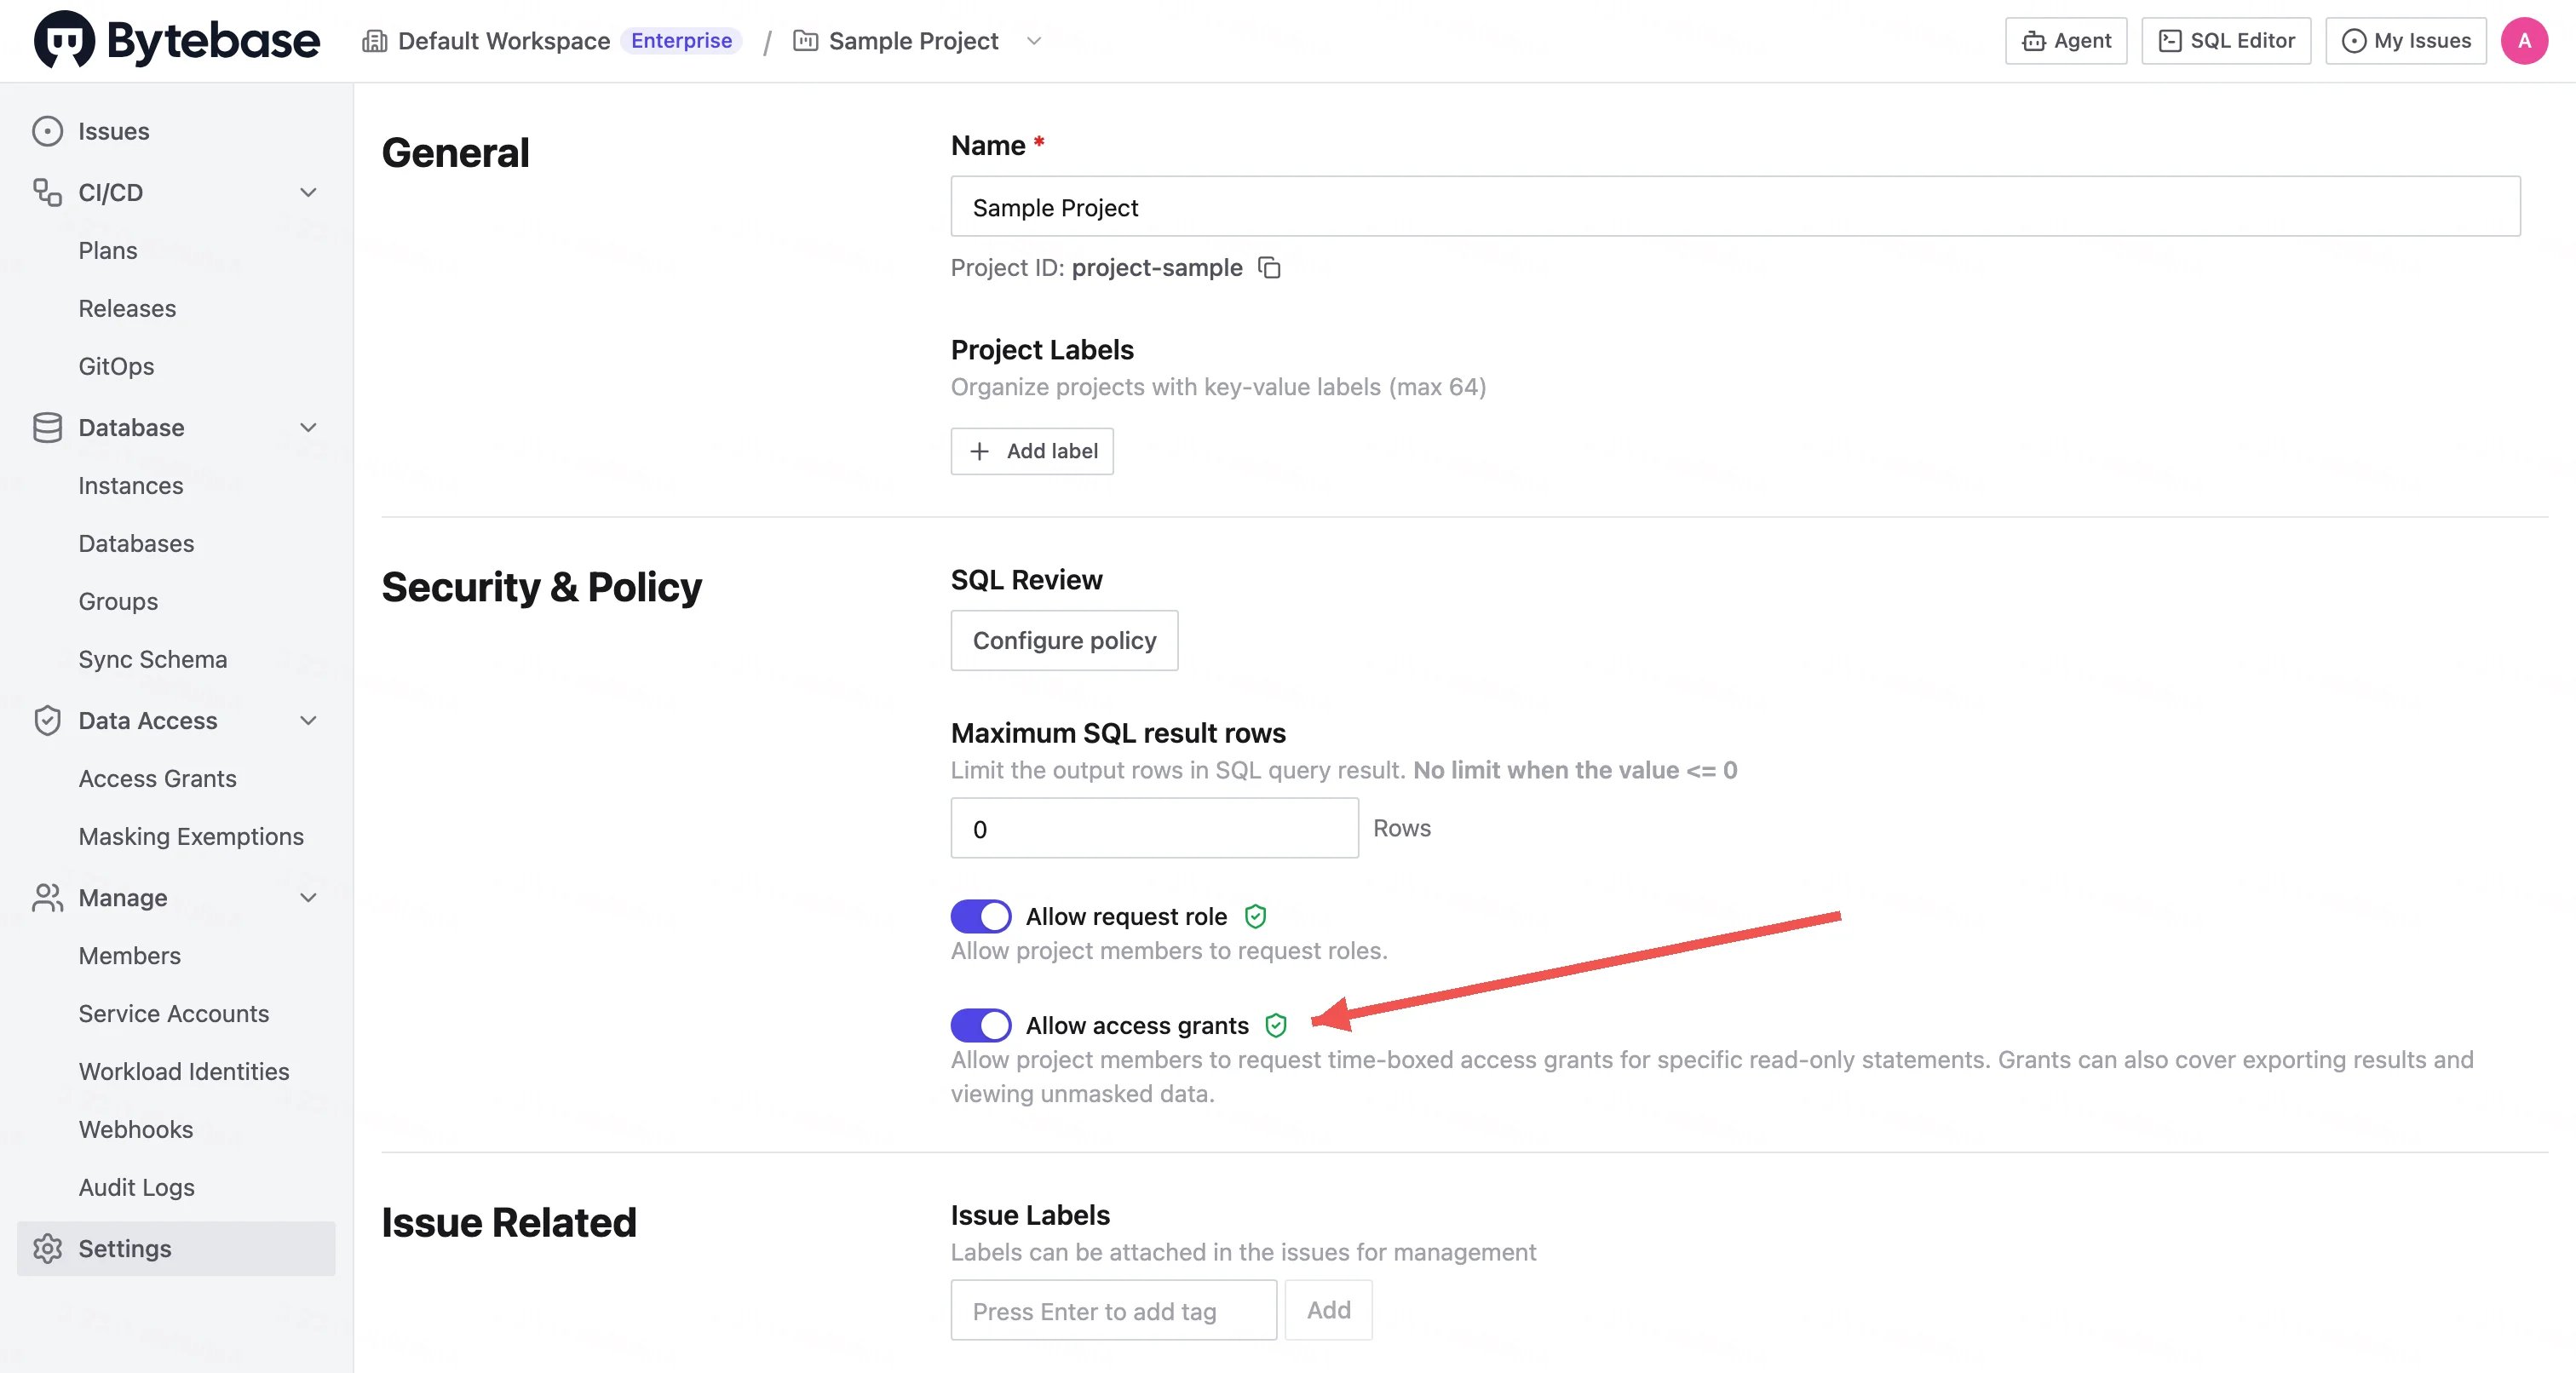Open Access Grants page
The height and width of the screenshot is (1373, 2576).
(158, 778)
